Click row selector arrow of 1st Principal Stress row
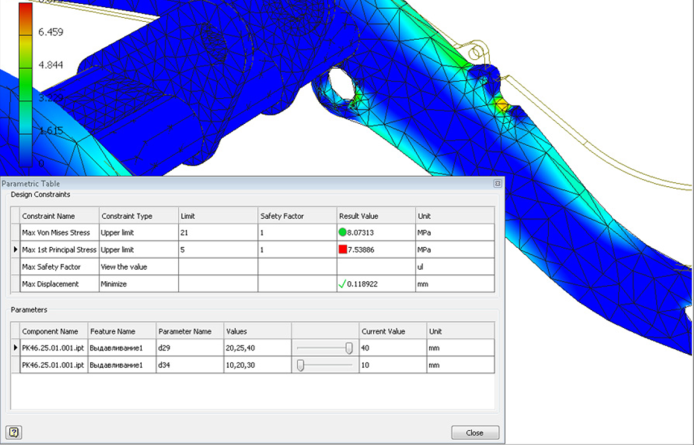This screenshot has height=445, width=694. pos(15,250)
